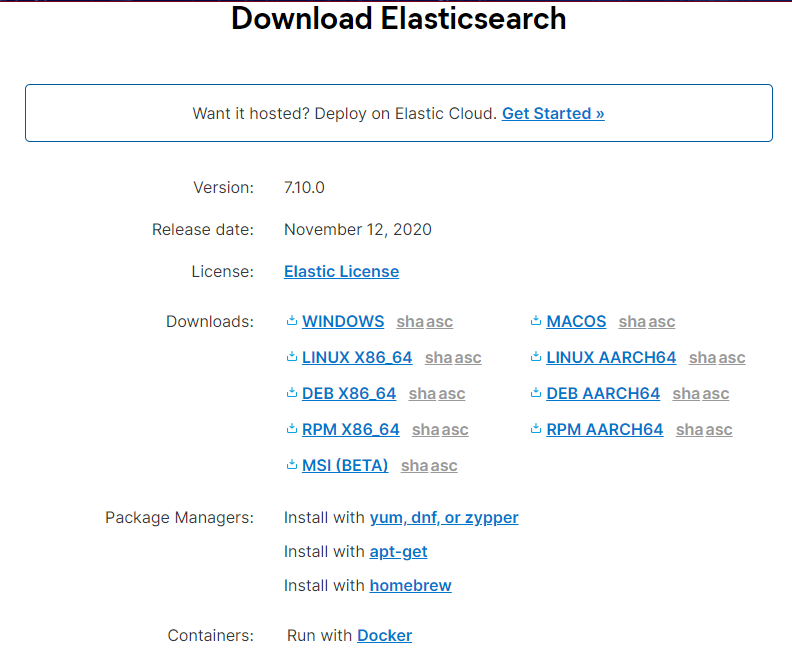The width and height of the screenshot is (792, 658).
Task: Download the RPM X86_64 package
Action: click(x=351, y=430)
